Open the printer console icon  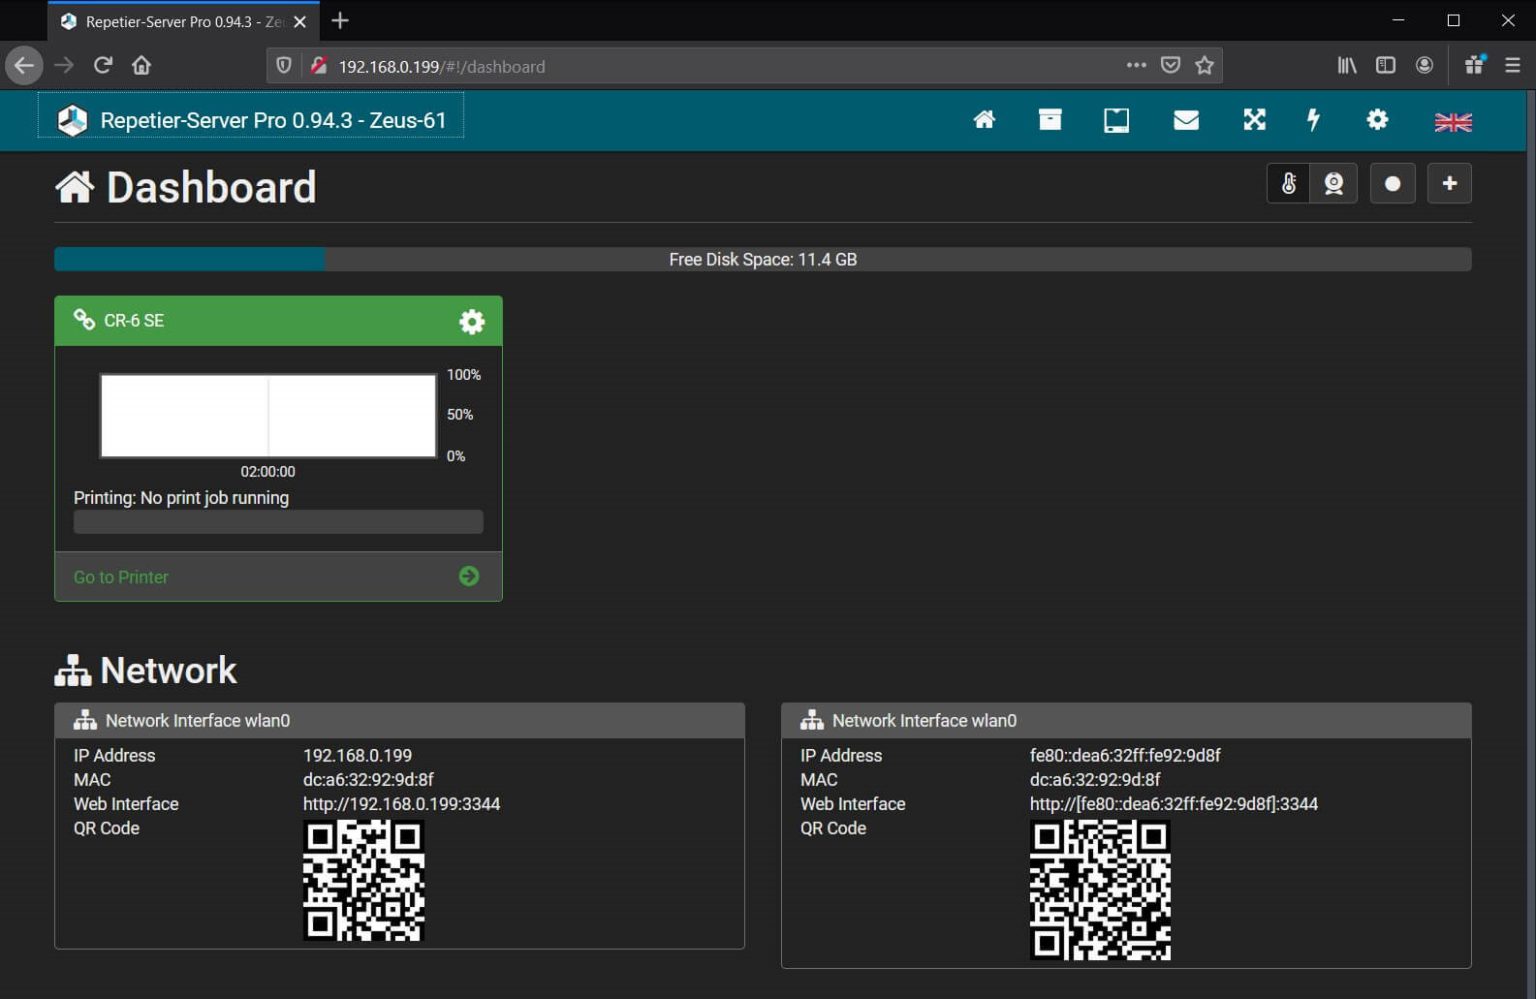click(1117, 119)
